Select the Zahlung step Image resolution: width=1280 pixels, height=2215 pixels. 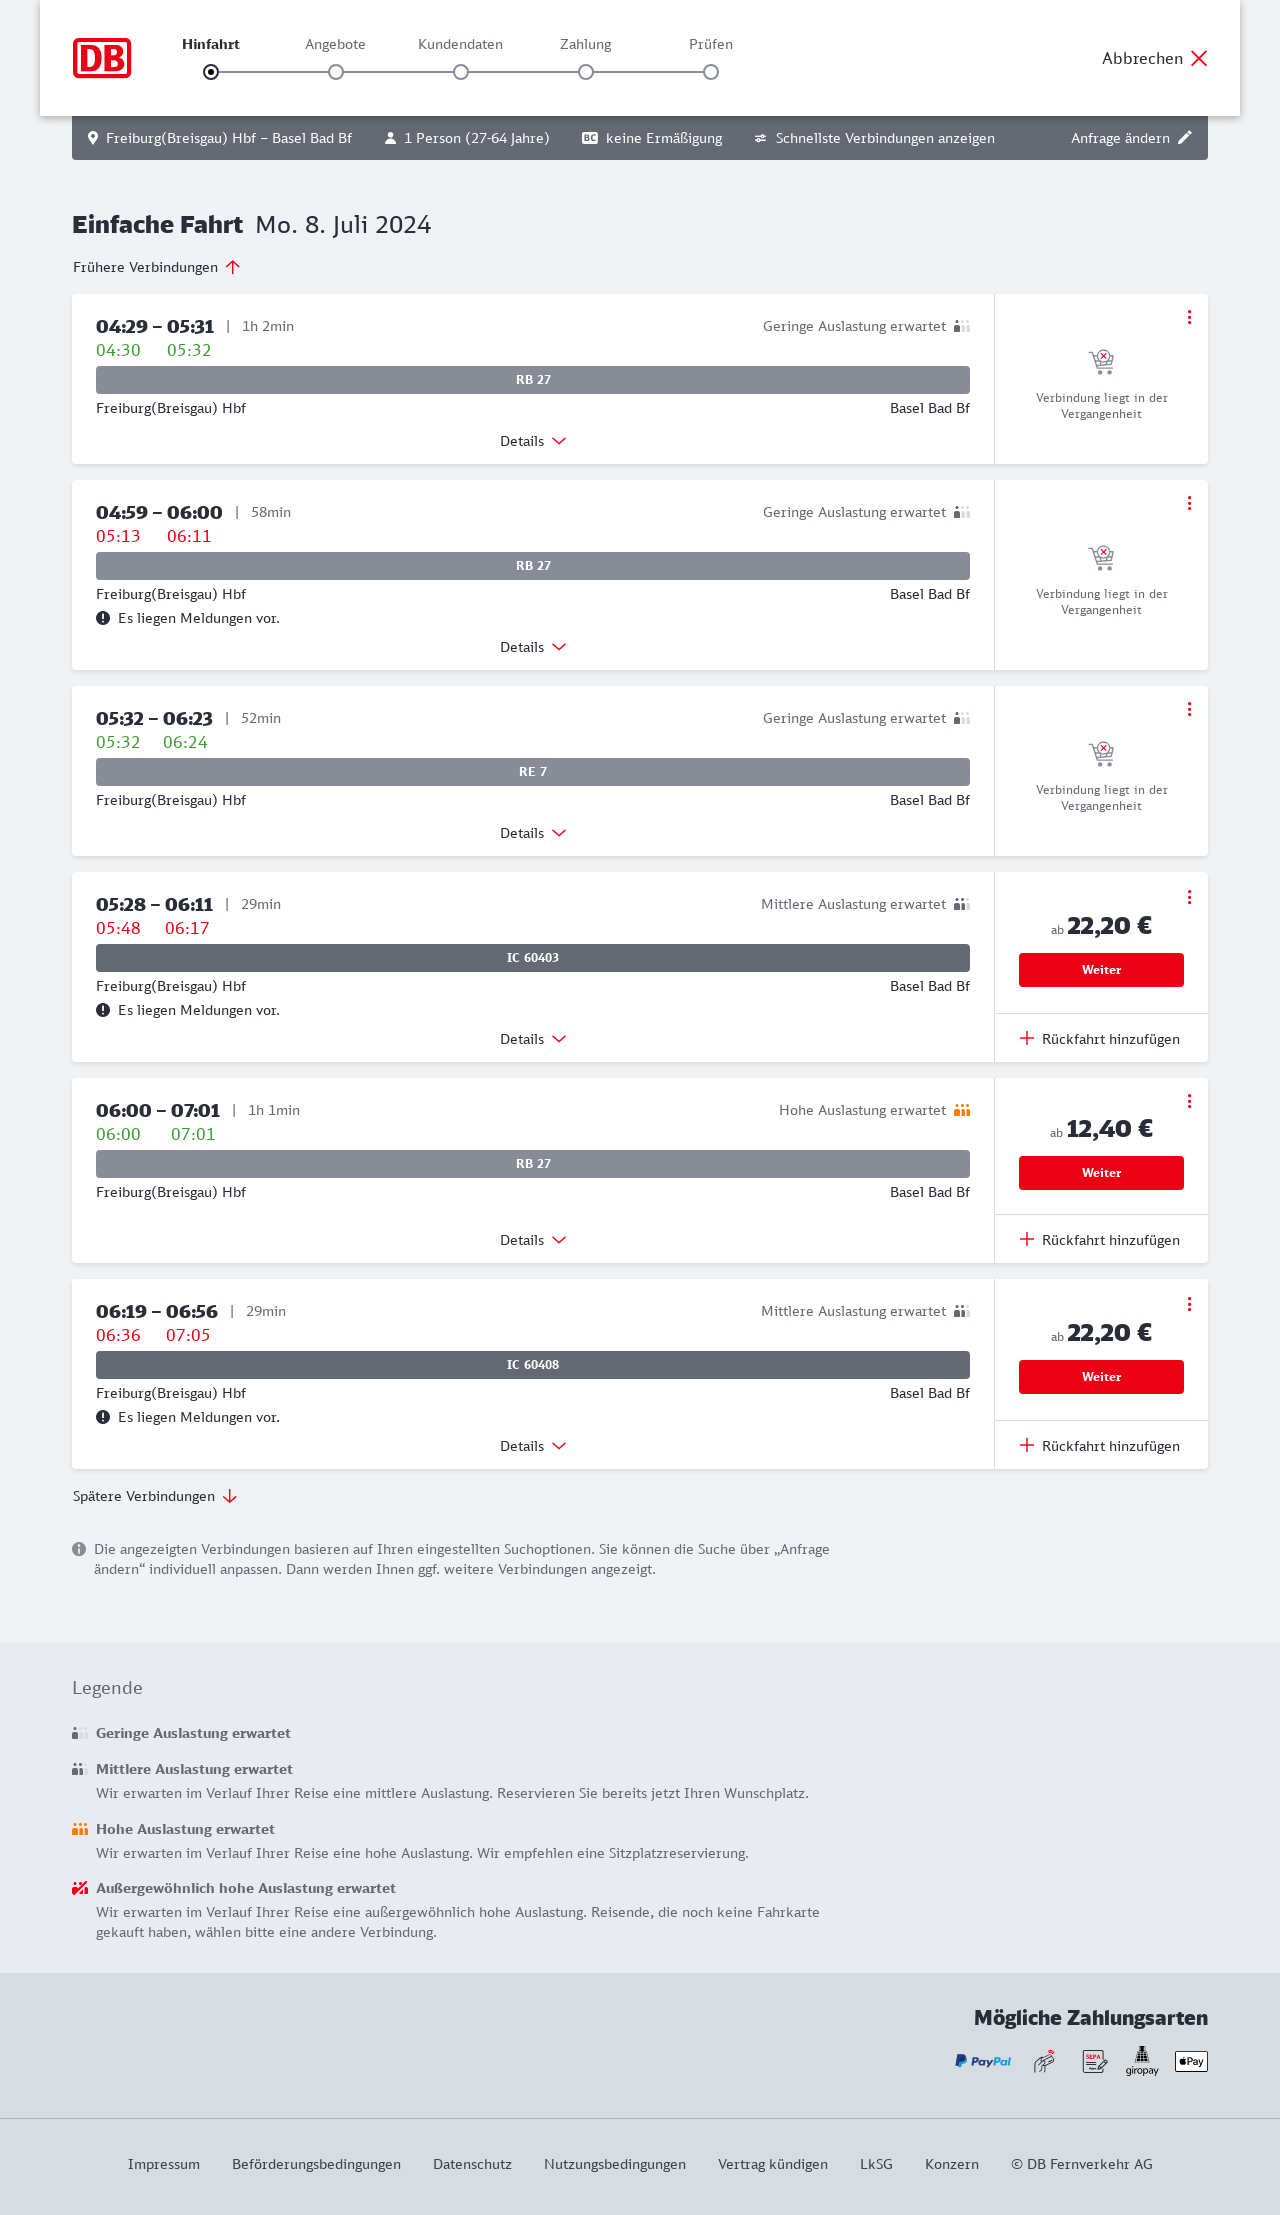[586, 71]
